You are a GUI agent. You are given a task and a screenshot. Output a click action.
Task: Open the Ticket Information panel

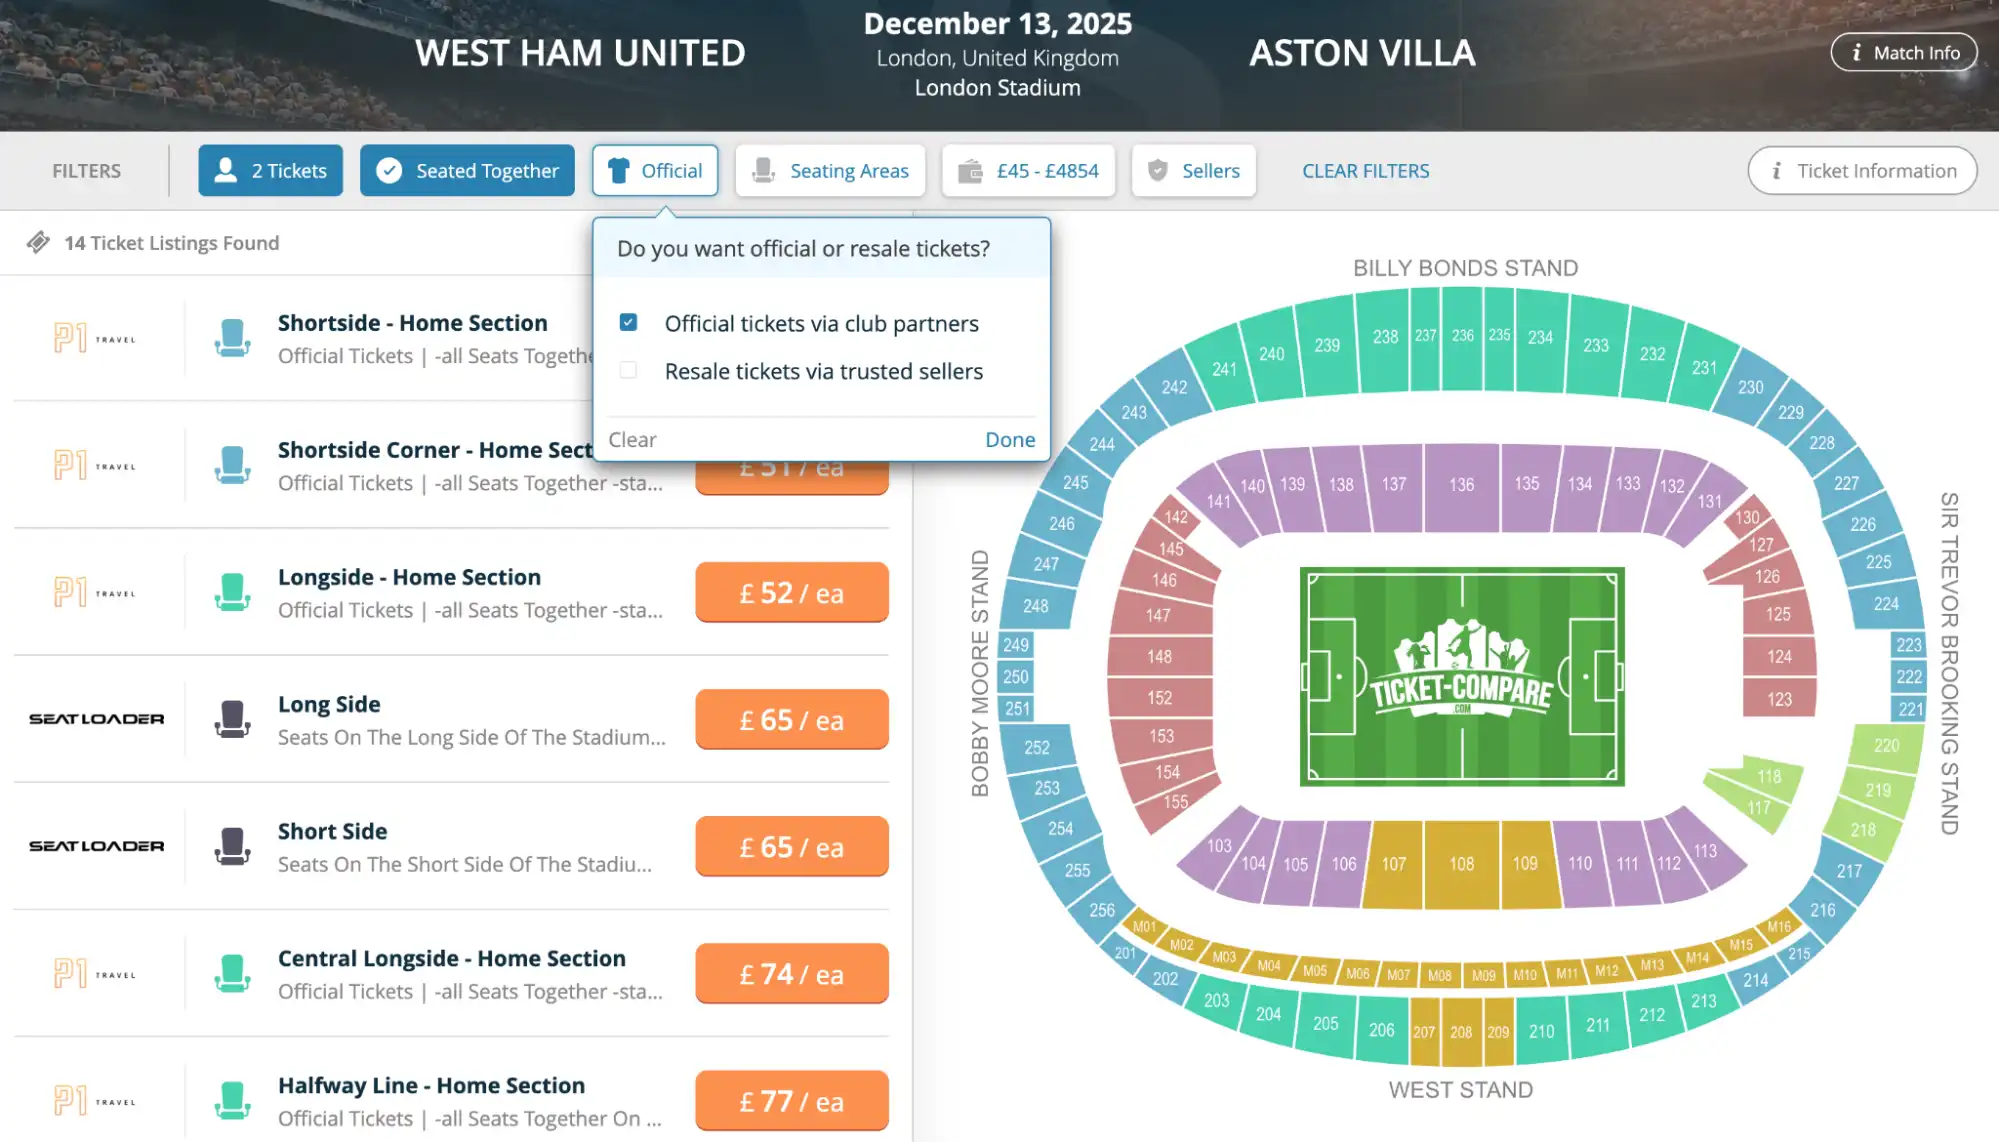(1861, 170)
